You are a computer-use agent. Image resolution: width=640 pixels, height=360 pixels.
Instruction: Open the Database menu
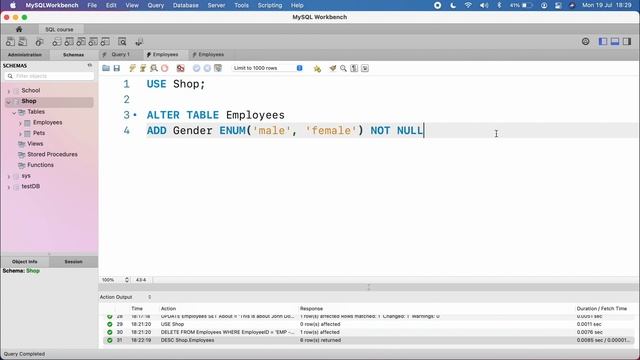(186, 5)
